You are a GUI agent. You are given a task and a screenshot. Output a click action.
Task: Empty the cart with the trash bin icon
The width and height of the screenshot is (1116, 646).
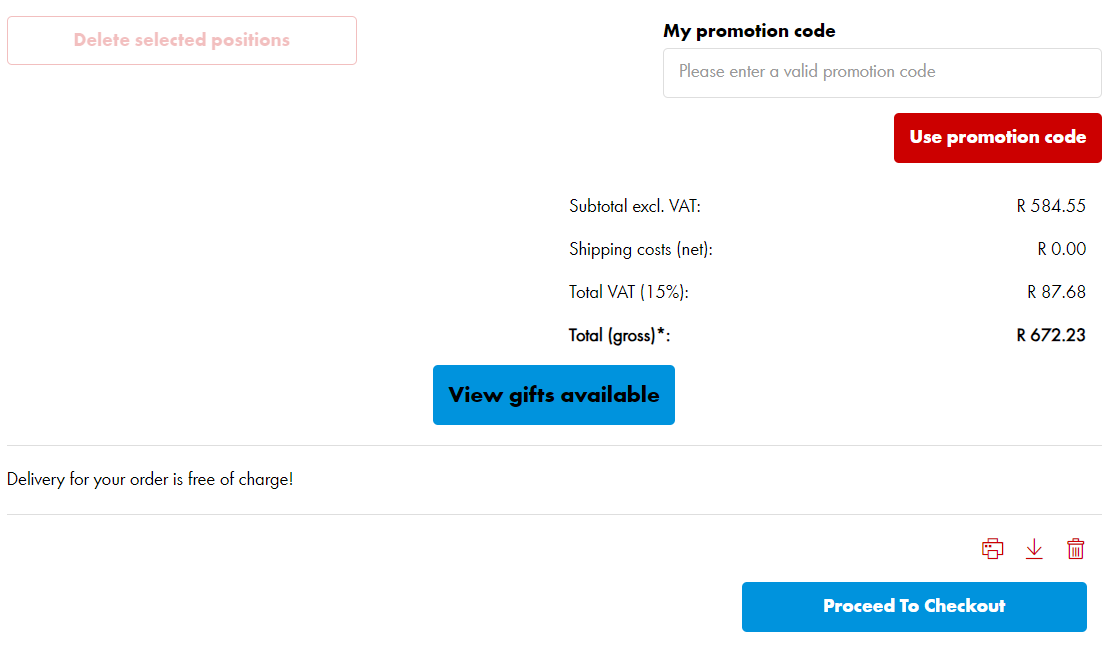point(1075,549)
